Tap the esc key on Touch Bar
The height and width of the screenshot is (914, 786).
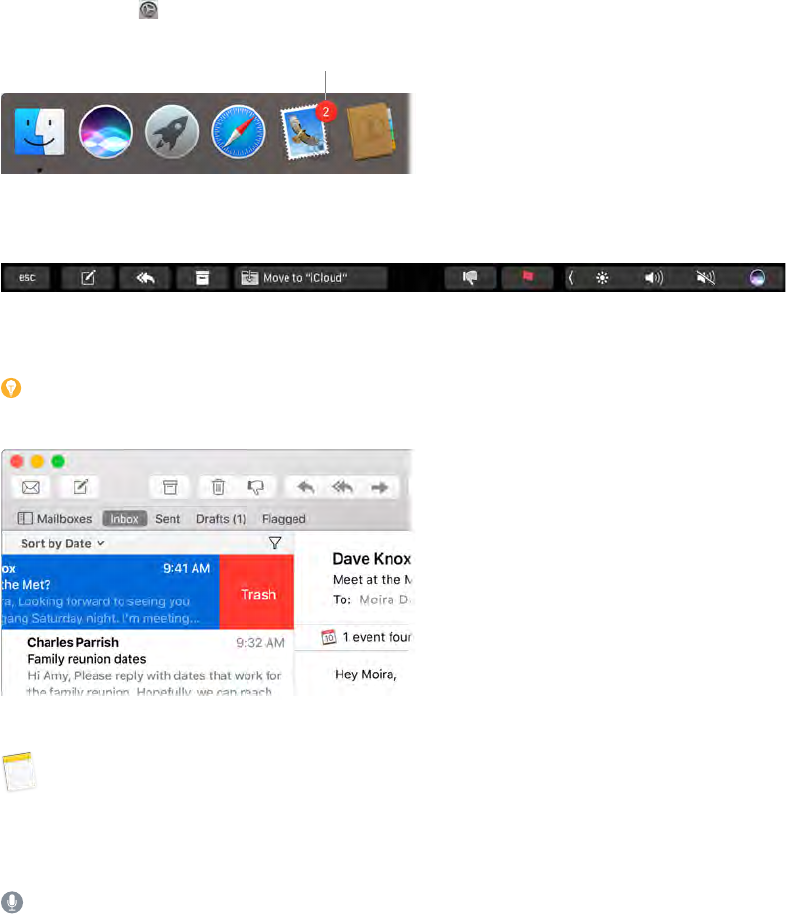tap(27, 277)
